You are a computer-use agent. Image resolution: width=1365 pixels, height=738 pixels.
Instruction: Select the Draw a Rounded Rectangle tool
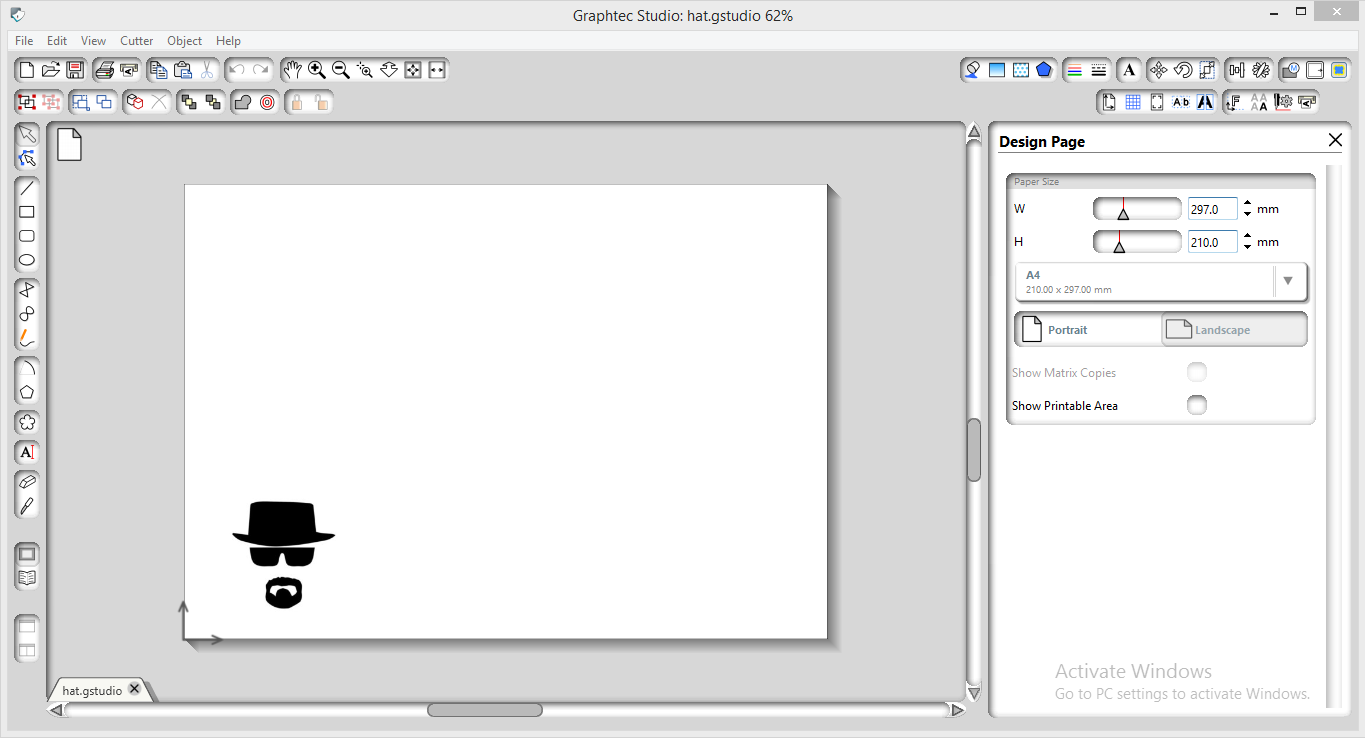pyautogui.click(x=27, y=236)
